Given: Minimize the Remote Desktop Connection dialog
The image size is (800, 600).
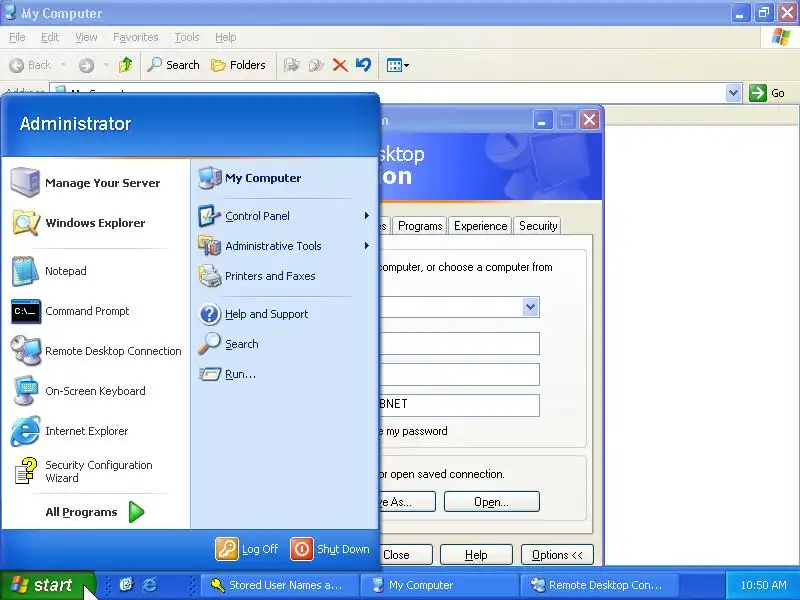Looking at the screenshot, I should 542,121.
